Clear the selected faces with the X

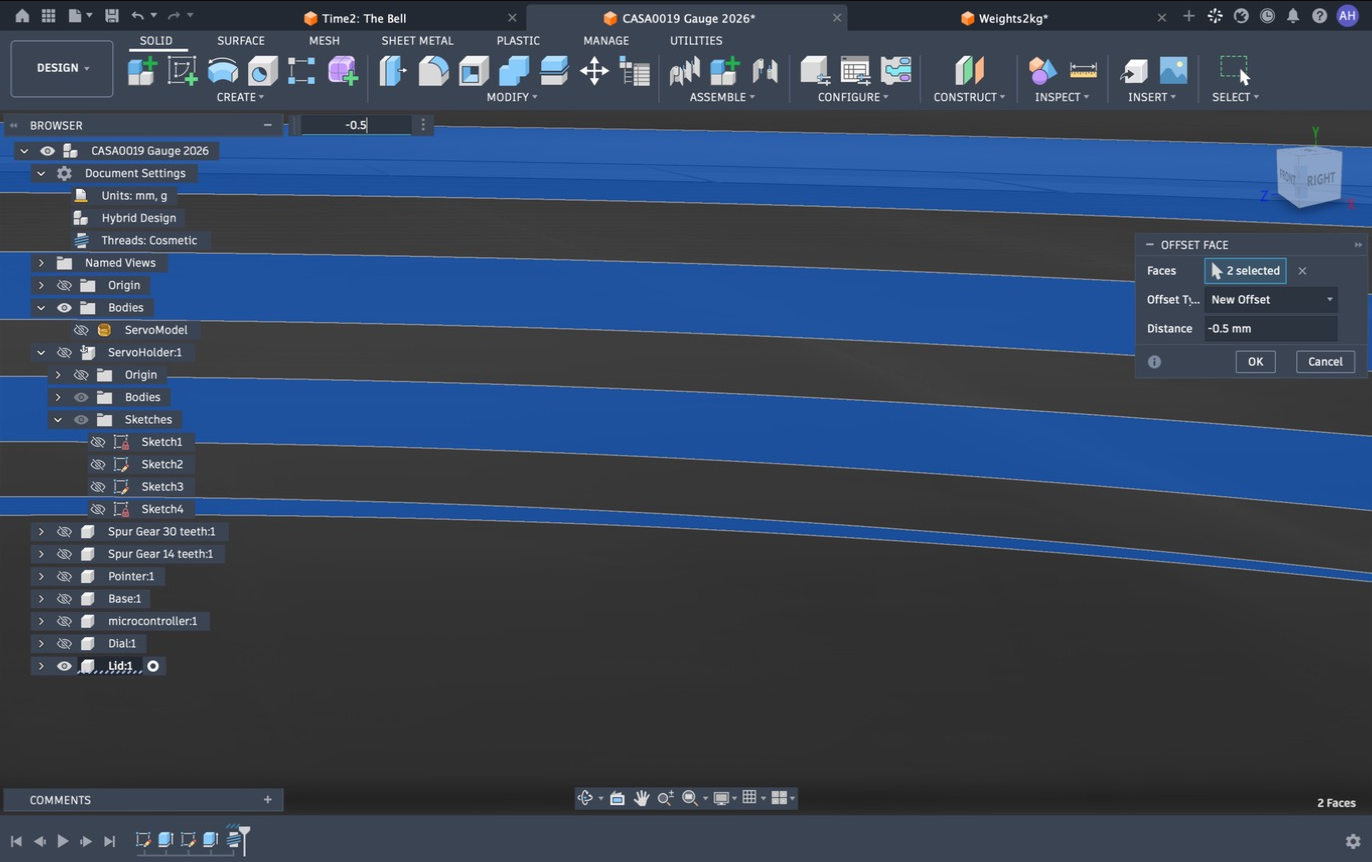pyautogui.click(x=1302, y=271)
